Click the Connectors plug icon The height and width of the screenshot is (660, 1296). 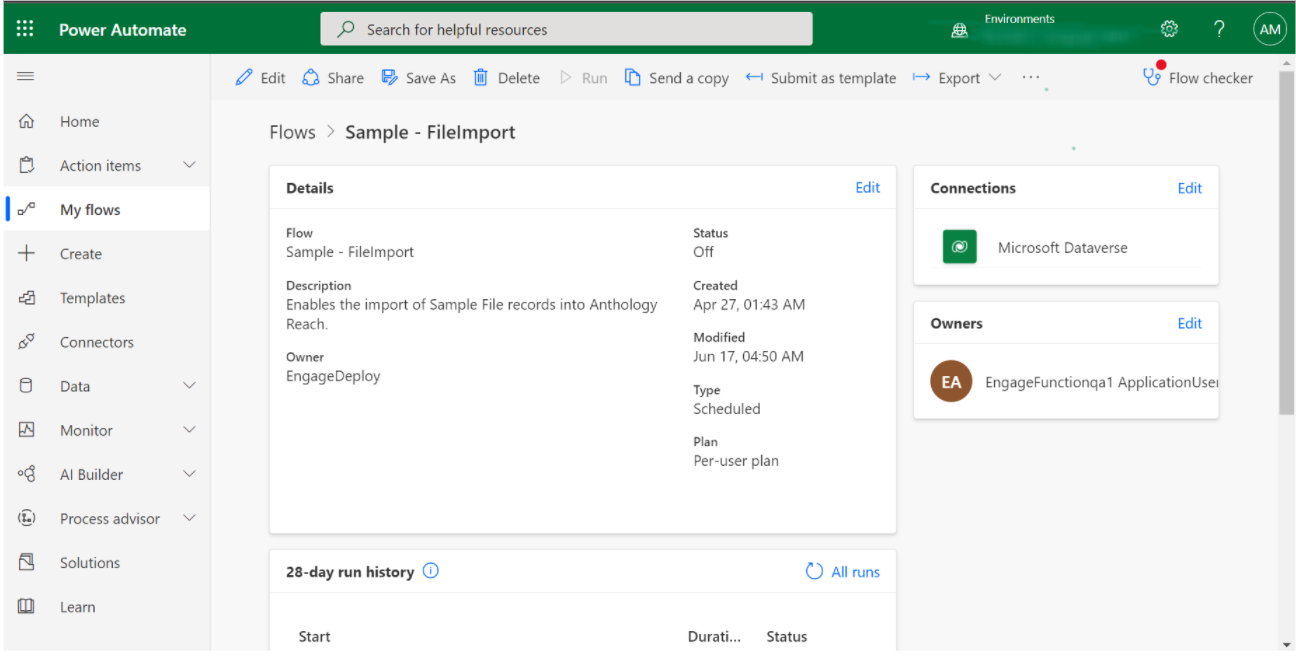pos(27,341)
